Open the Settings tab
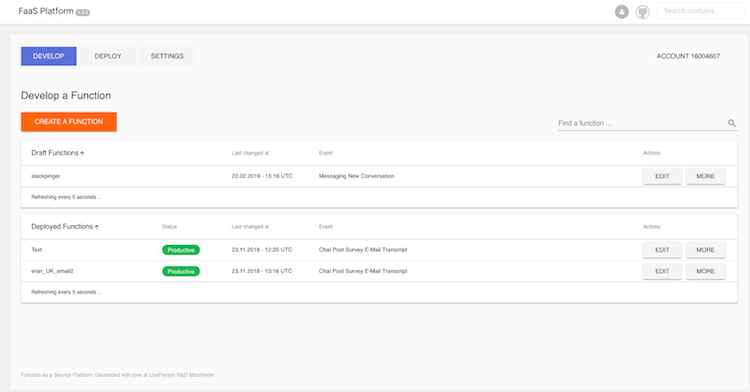The width and height of the screenshot is (750, 392). [167, 56]
